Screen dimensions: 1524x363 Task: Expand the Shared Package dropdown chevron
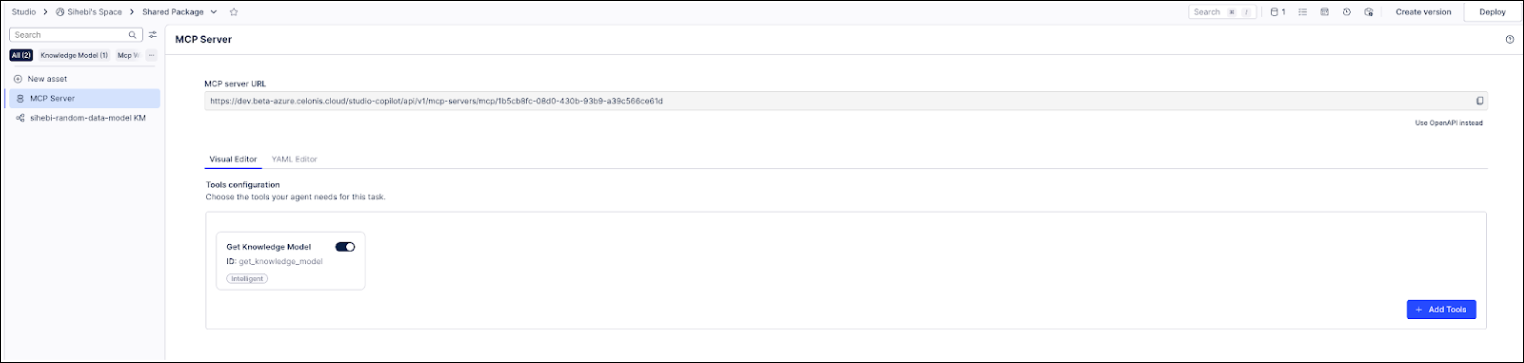click(214, 12)
